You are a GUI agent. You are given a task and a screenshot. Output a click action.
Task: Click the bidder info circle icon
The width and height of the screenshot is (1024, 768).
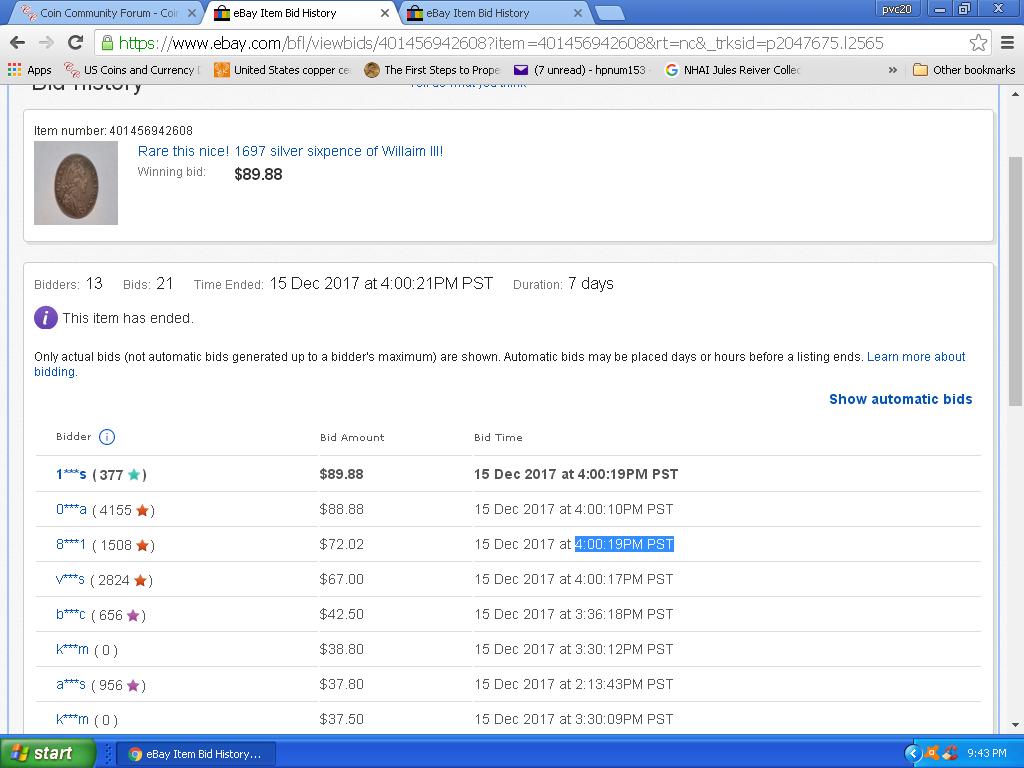106,437
